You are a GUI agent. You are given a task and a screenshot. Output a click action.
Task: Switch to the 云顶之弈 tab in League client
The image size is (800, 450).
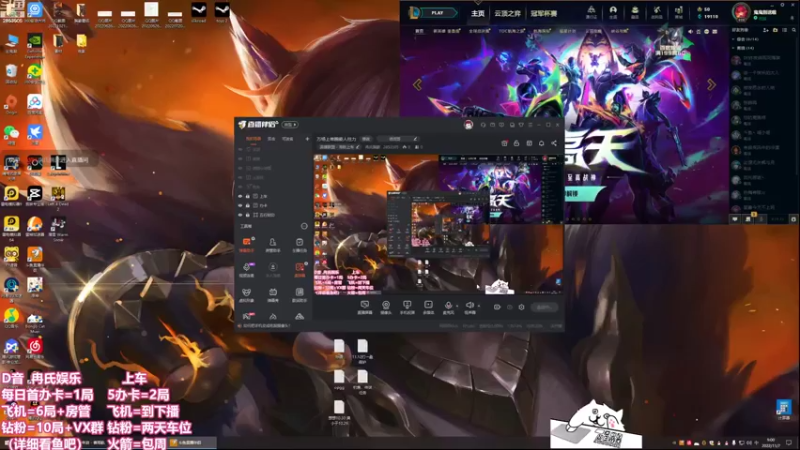[507, 13]
